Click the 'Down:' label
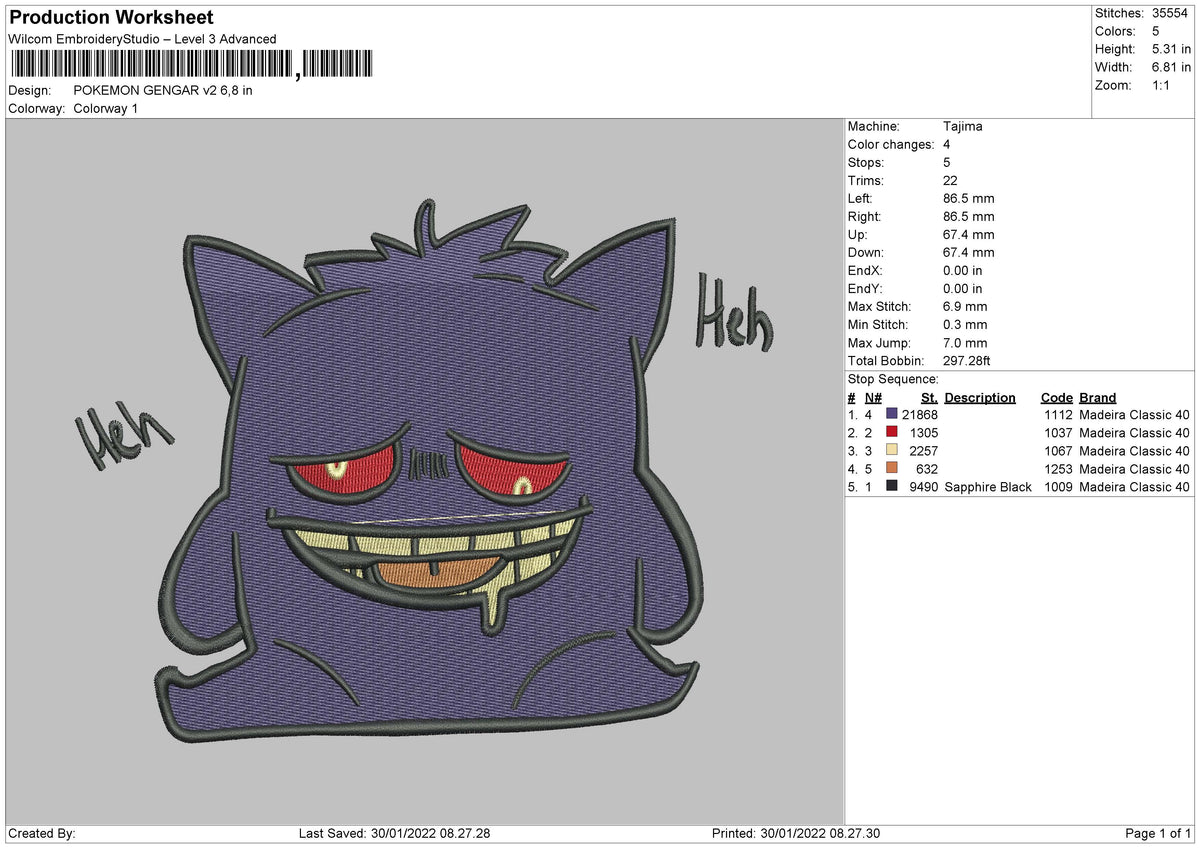 point(866,253)
